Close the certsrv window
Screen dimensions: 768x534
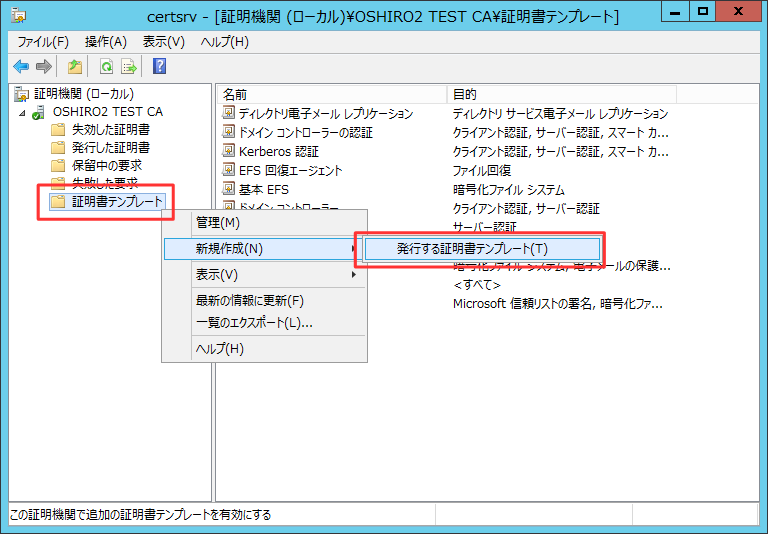[x=738, y=12]
